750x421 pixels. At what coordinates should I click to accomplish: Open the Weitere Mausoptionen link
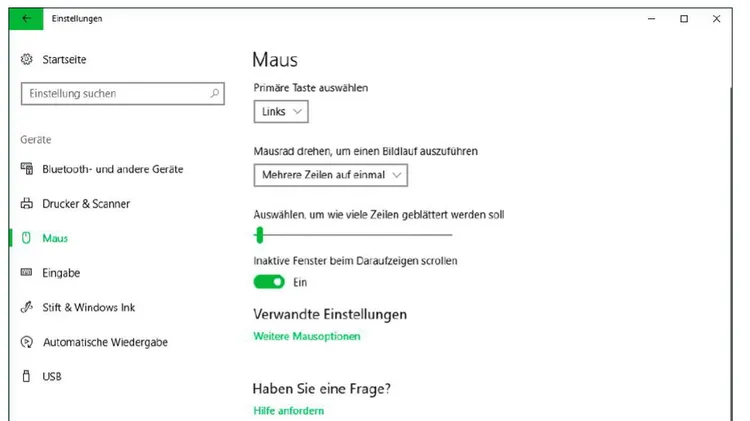click(307, 336)
